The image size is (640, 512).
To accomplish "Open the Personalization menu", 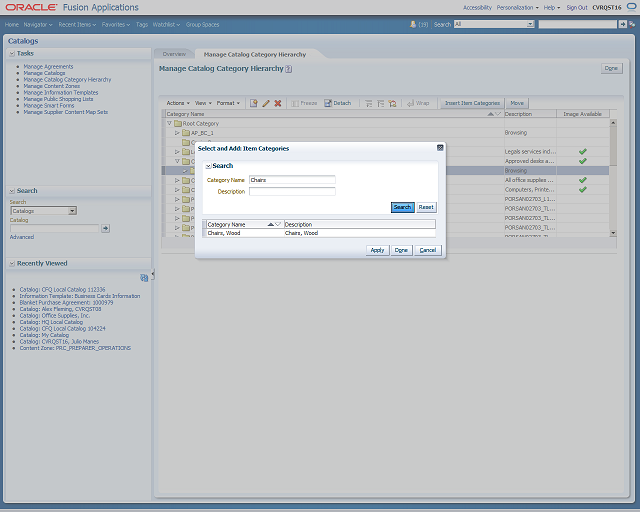I will tap(517, 7).
